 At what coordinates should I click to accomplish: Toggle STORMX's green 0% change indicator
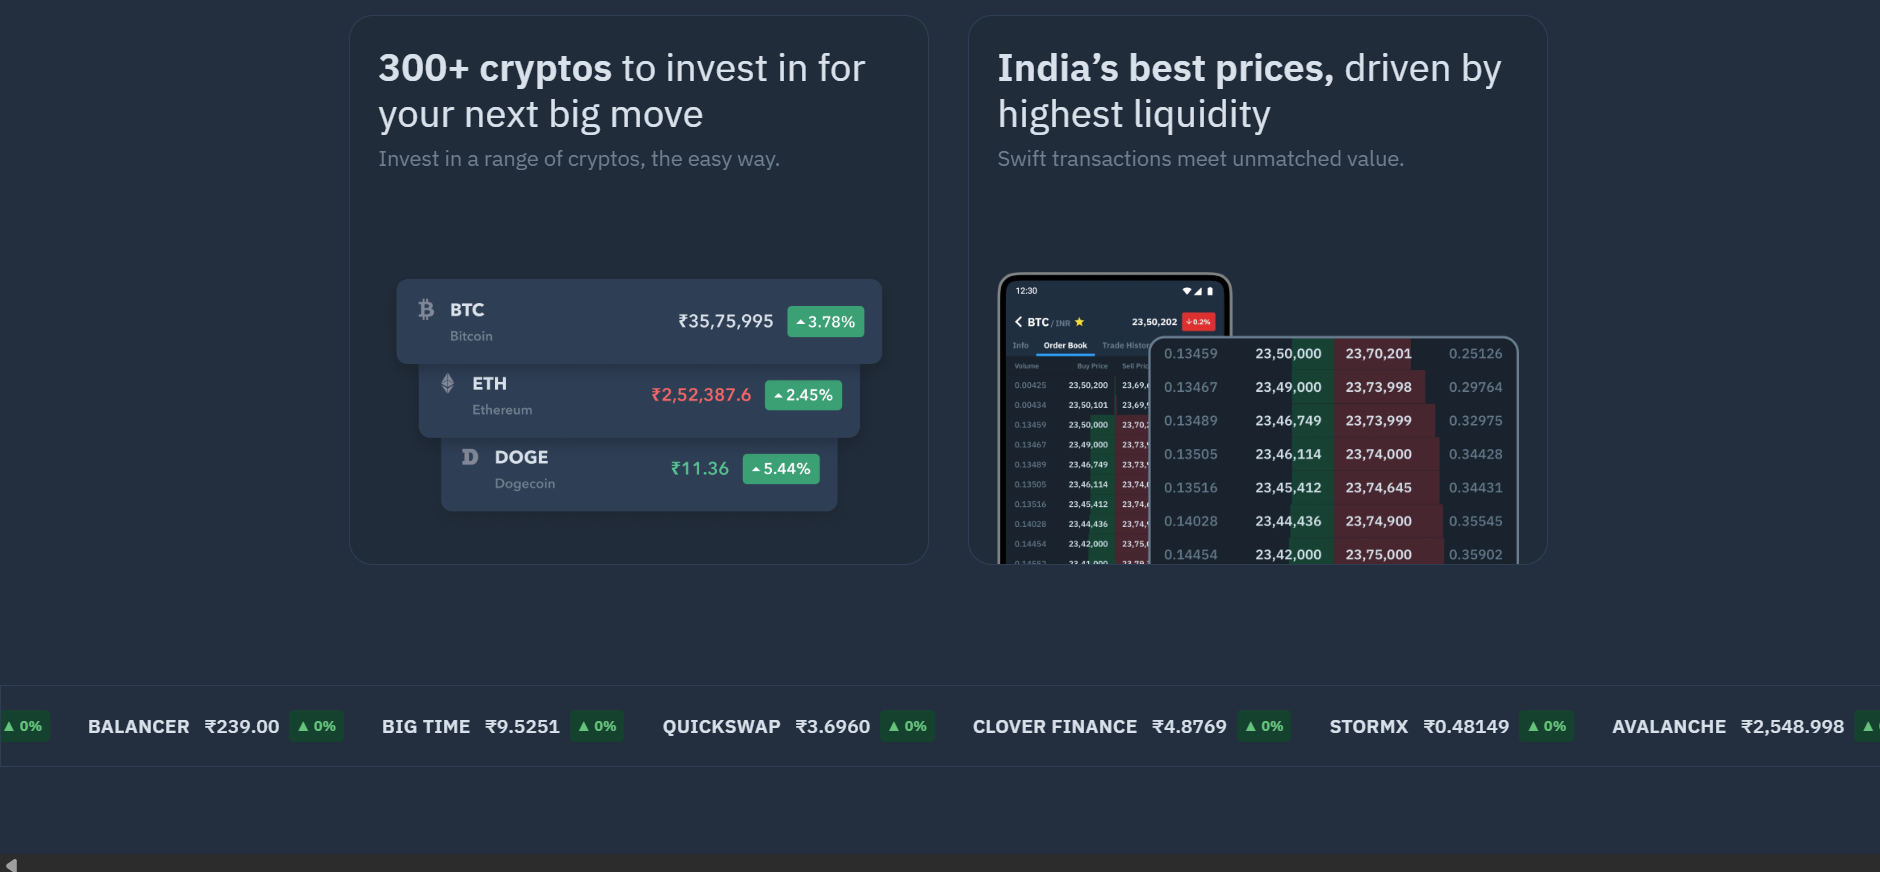point(1547,726)
